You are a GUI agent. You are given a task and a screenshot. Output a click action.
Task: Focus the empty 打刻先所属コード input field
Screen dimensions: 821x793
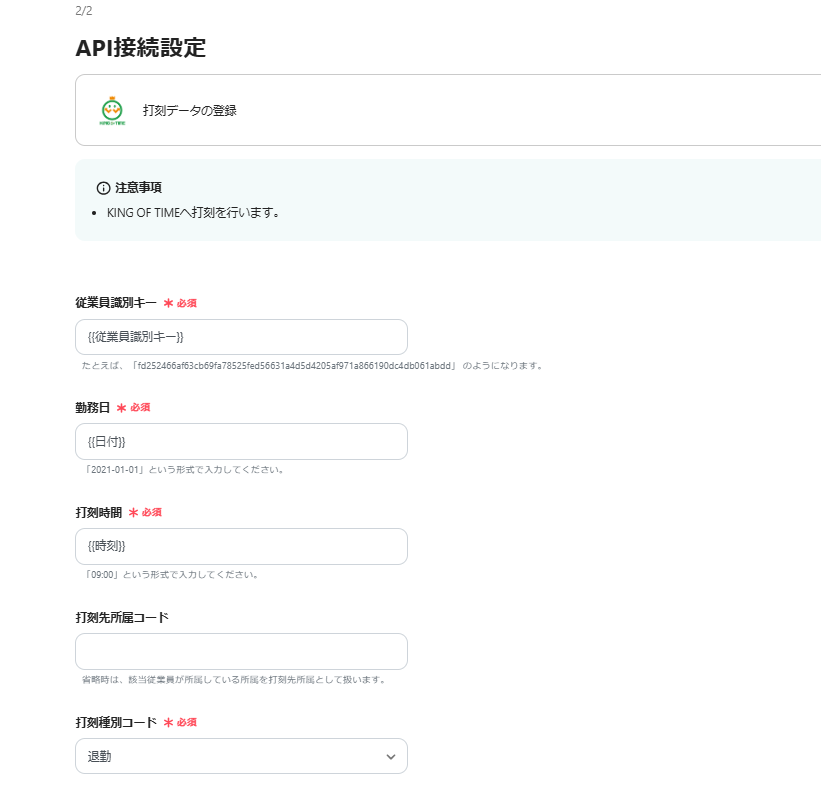point(241,651)
